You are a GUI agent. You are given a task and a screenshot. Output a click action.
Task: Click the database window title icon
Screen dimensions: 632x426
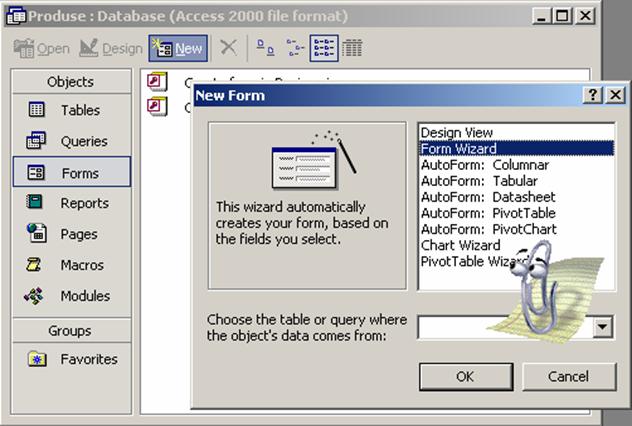[x=16, y=16]
